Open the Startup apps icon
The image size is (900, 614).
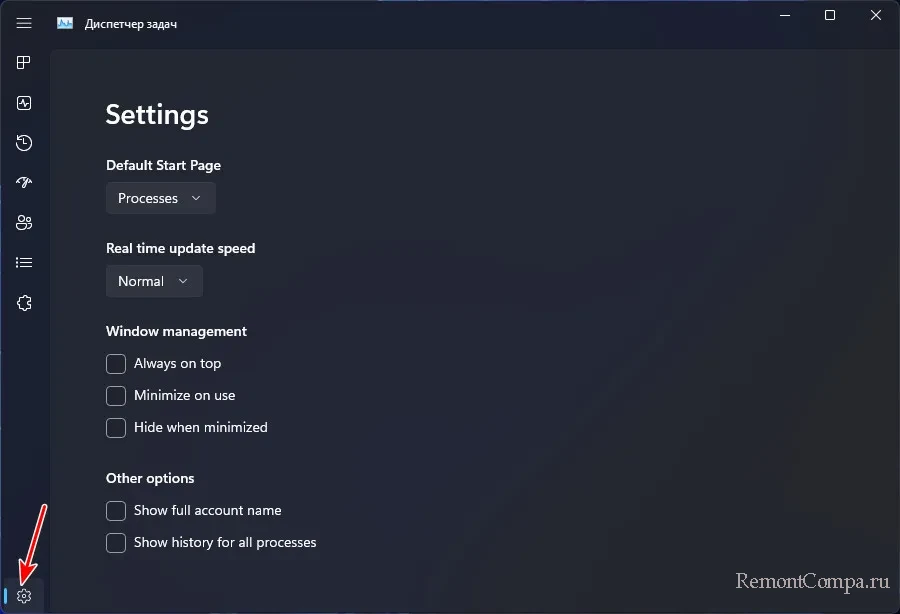tap(24, 182)
